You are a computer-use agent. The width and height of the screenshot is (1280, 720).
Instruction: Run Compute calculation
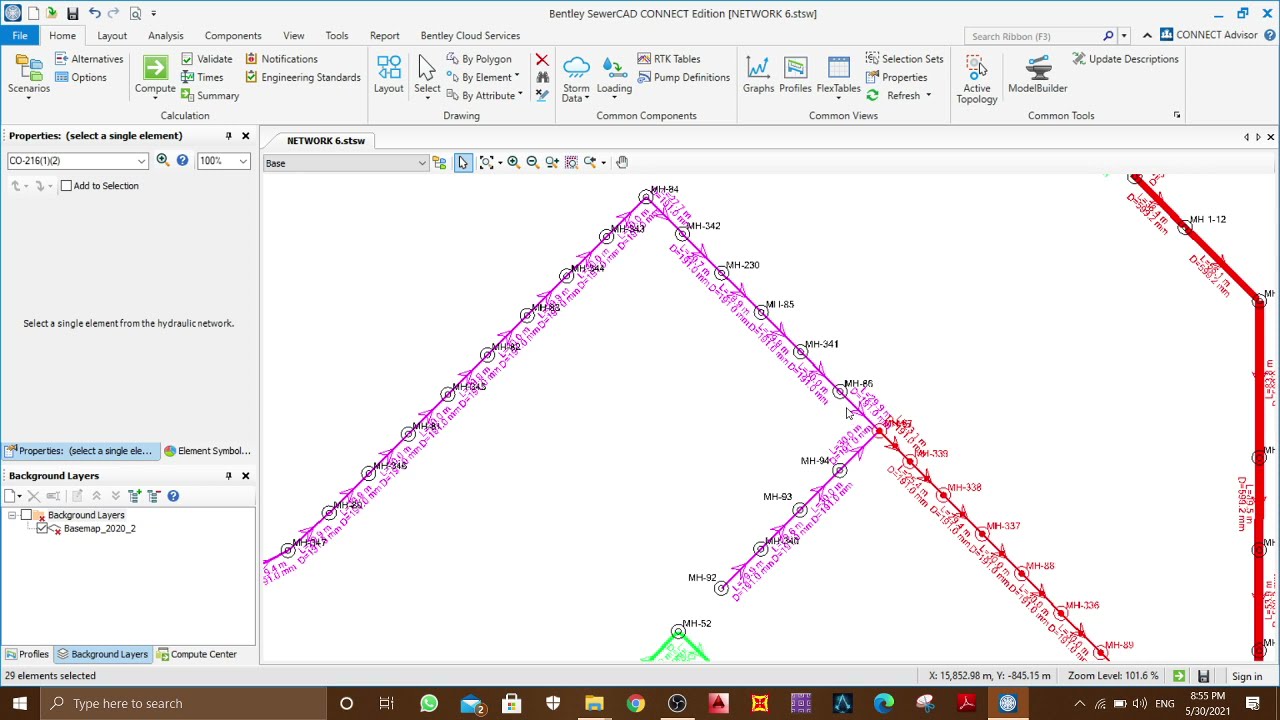pos(155,76)
